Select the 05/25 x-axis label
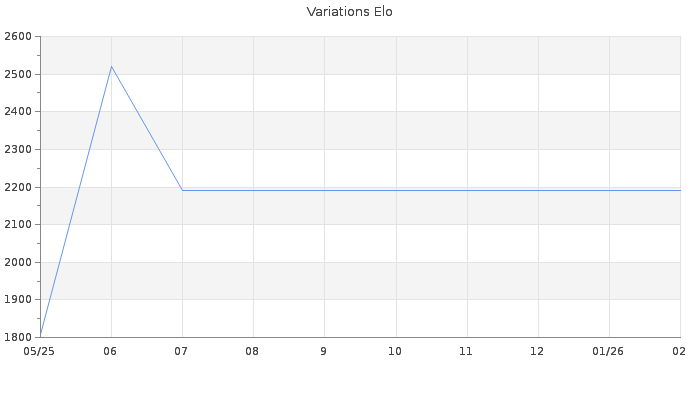The height and width of the screenshot is (400, 700). 40,351
